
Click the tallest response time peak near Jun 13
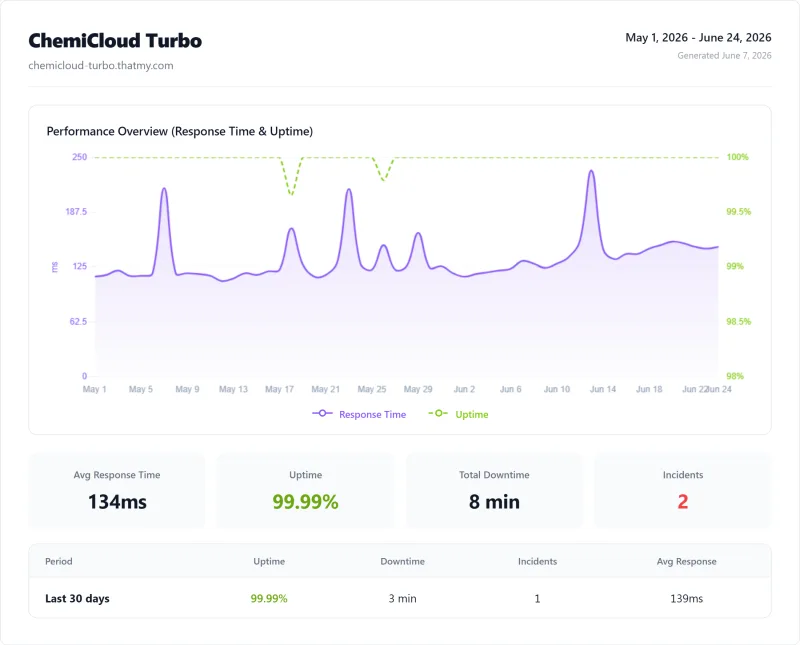tap(591, 171)
